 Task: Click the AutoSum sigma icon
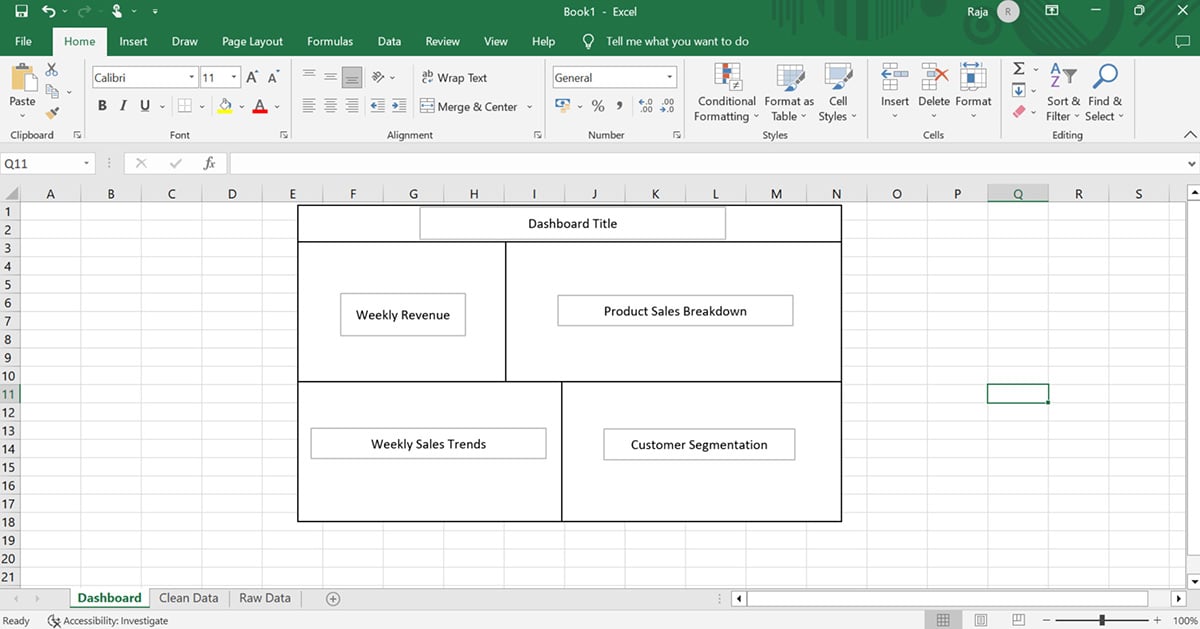pyautogui.click(x=1019, y=69)
